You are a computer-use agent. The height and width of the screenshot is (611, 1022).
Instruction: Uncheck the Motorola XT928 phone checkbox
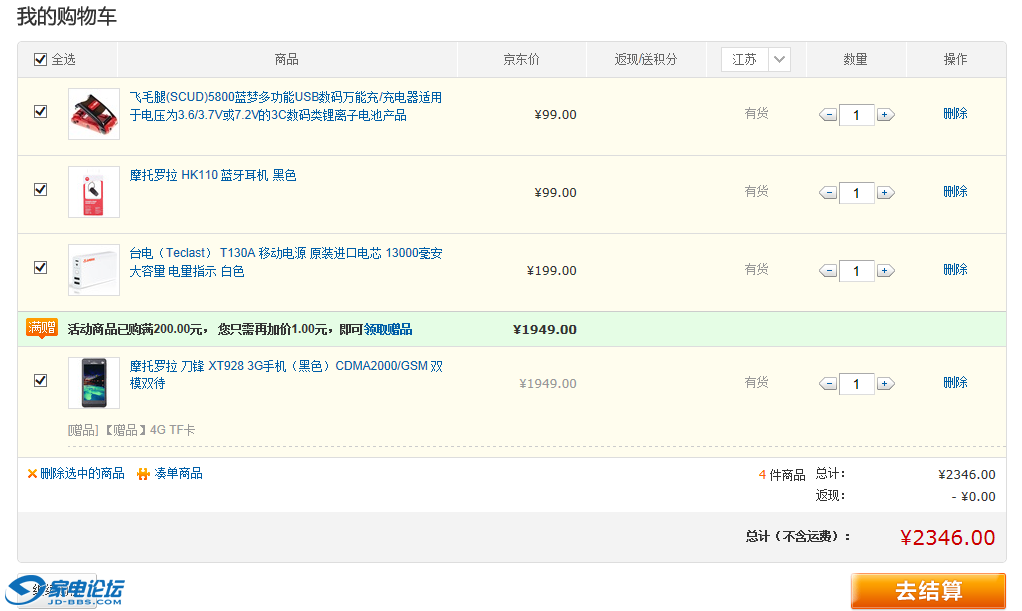tap(40, 380)
